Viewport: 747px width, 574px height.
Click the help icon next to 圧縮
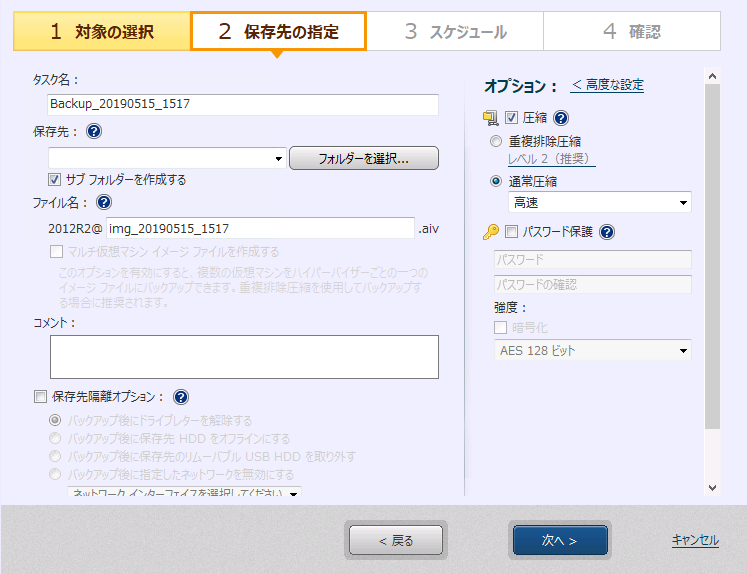pyautogui.click(x=561, y=118)
